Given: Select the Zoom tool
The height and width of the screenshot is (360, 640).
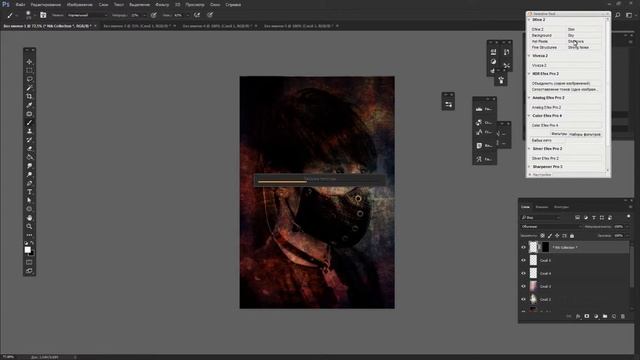Looking at the screenshot, I should pyautogui.click(x=29, y=226).
